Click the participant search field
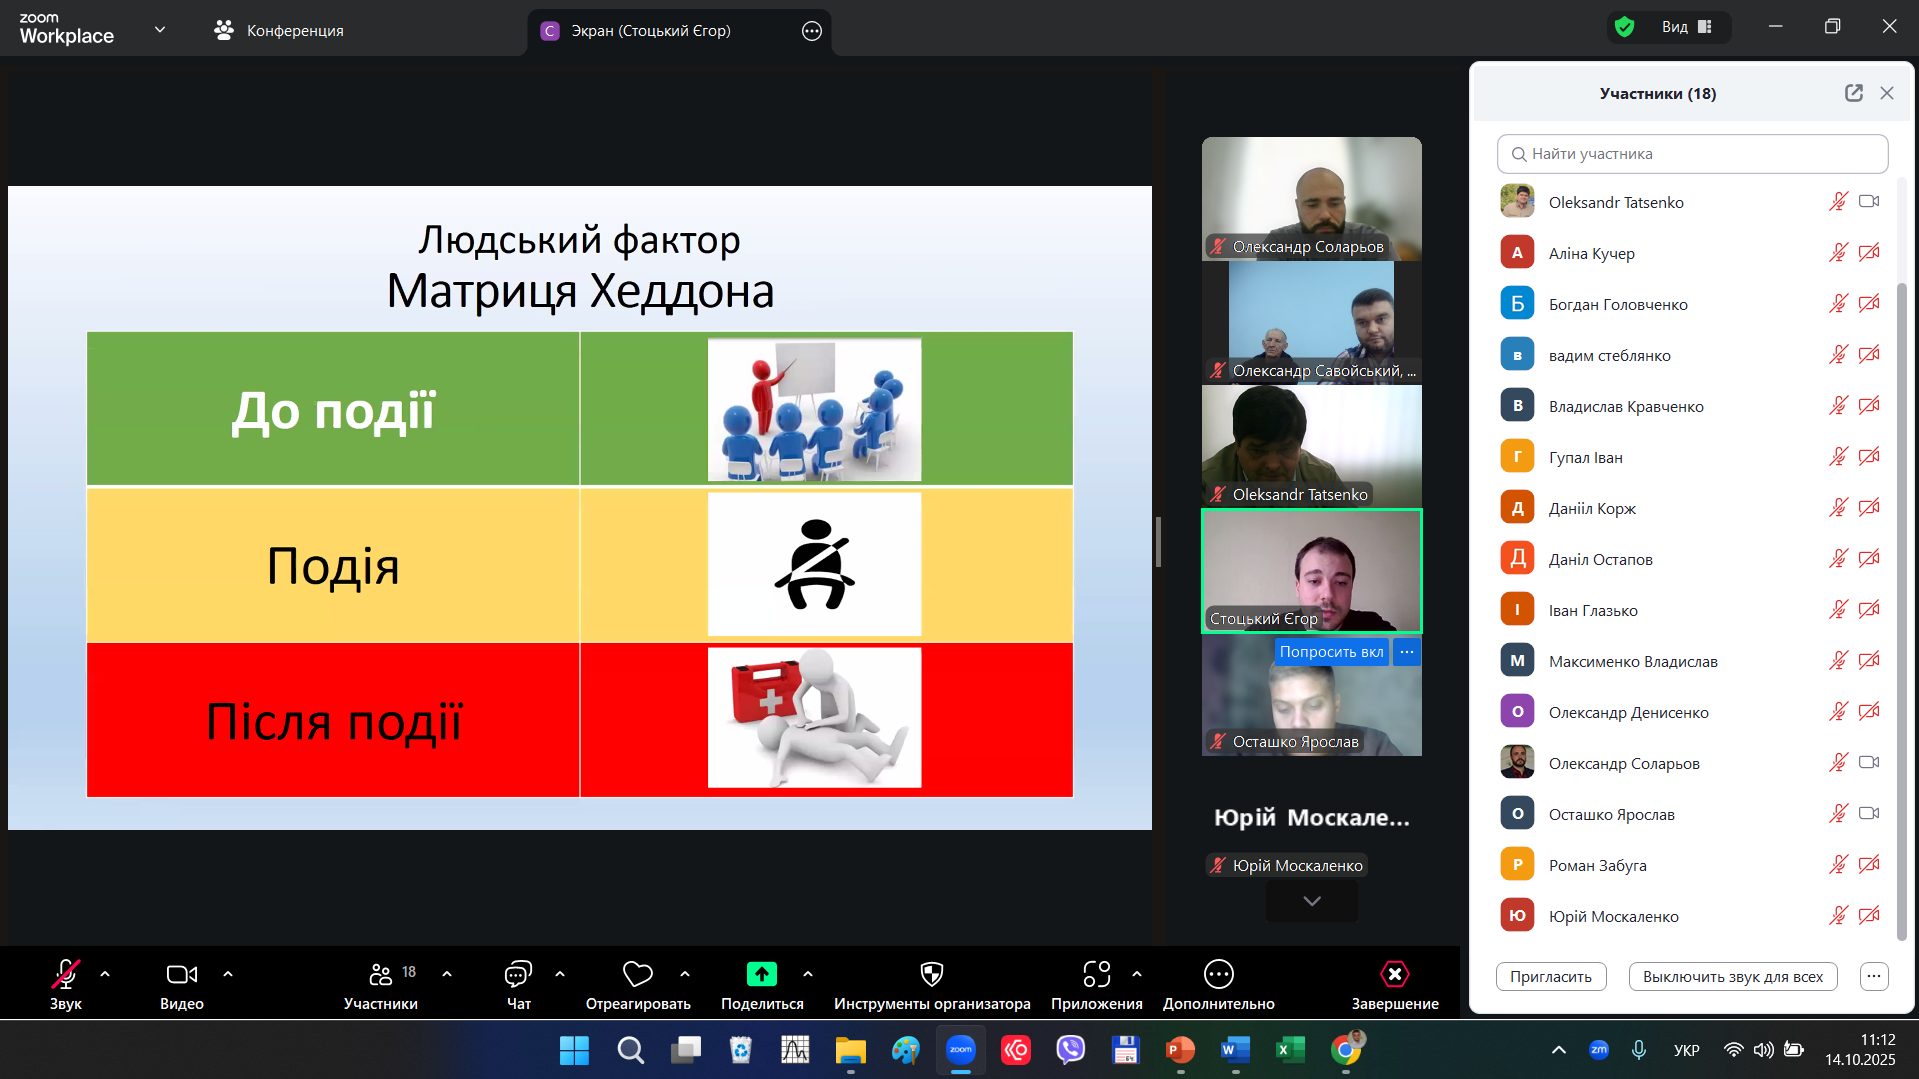The width and height of the screenshot is (1919, 1079). coord(1692,154)
